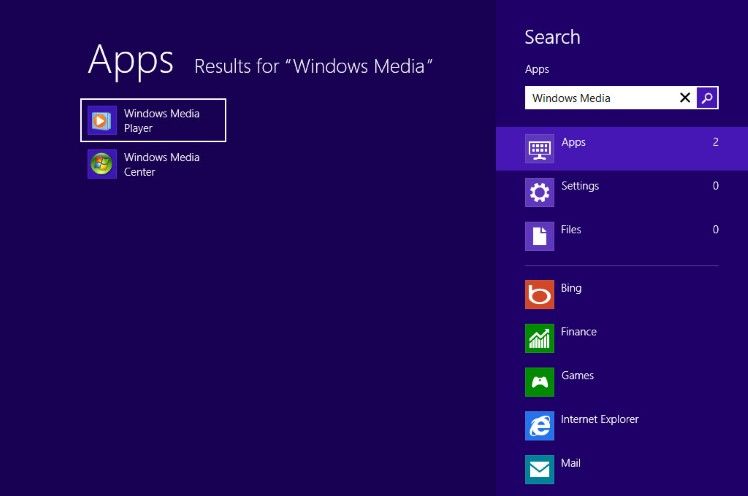Select "Windows Media Player" result text
Image resolution: width=748 pixels, height=496 pixels.
click(162, 121)
